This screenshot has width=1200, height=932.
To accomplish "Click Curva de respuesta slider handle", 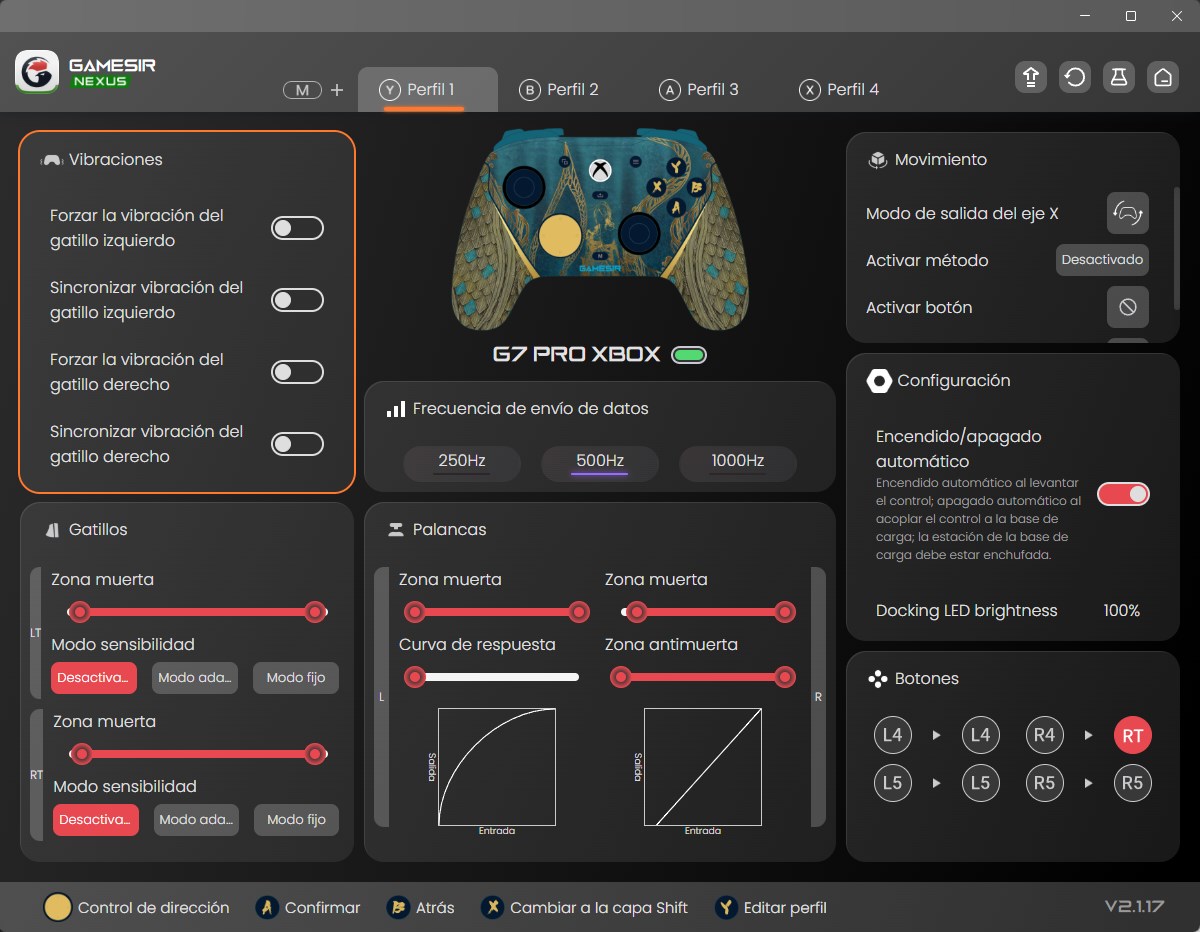I will coord(414,678).
